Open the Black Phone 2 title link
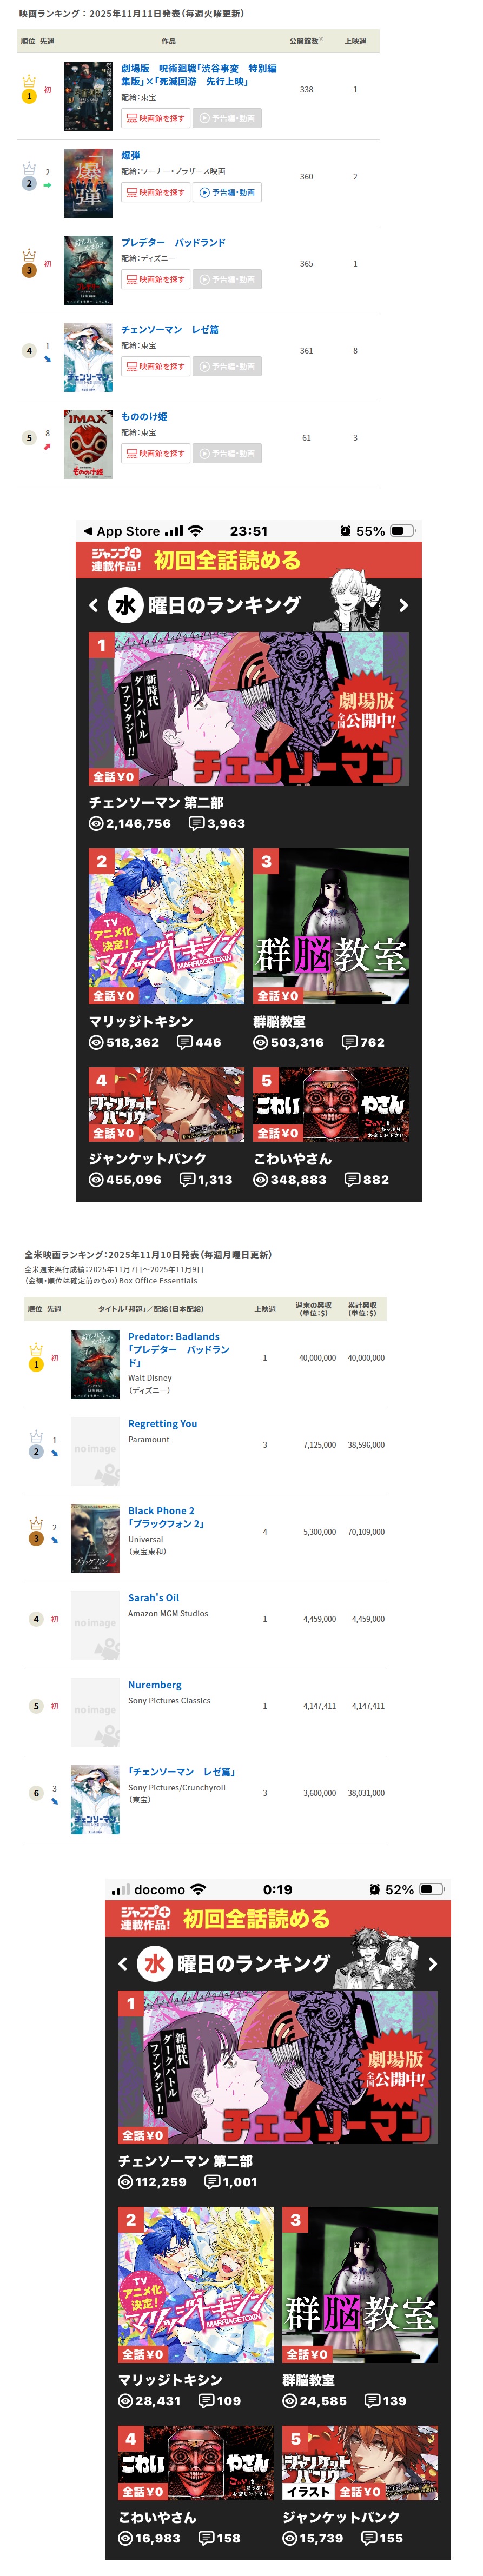The width and height of the screenshot is (483, 2576). [x=161, y=1510]
